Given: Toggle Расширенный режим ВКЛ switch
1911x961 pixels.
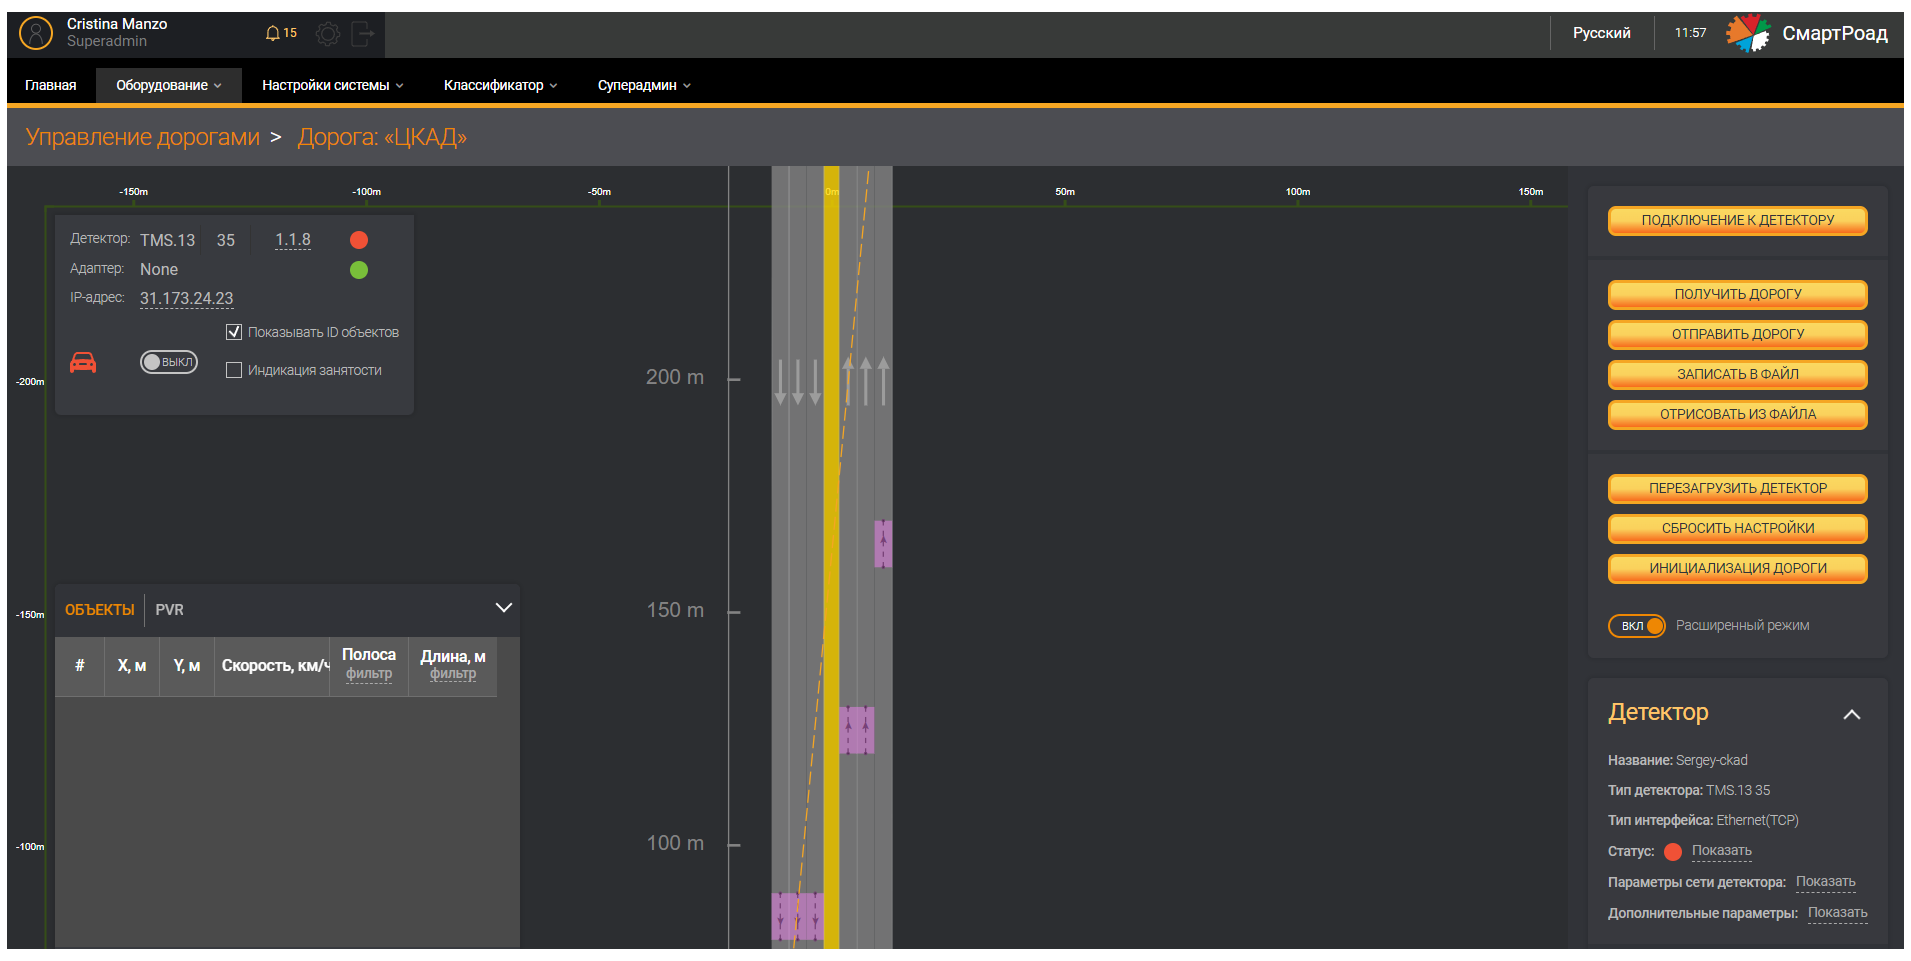Looking at the screenshot, I should [x=1637, y=626].
